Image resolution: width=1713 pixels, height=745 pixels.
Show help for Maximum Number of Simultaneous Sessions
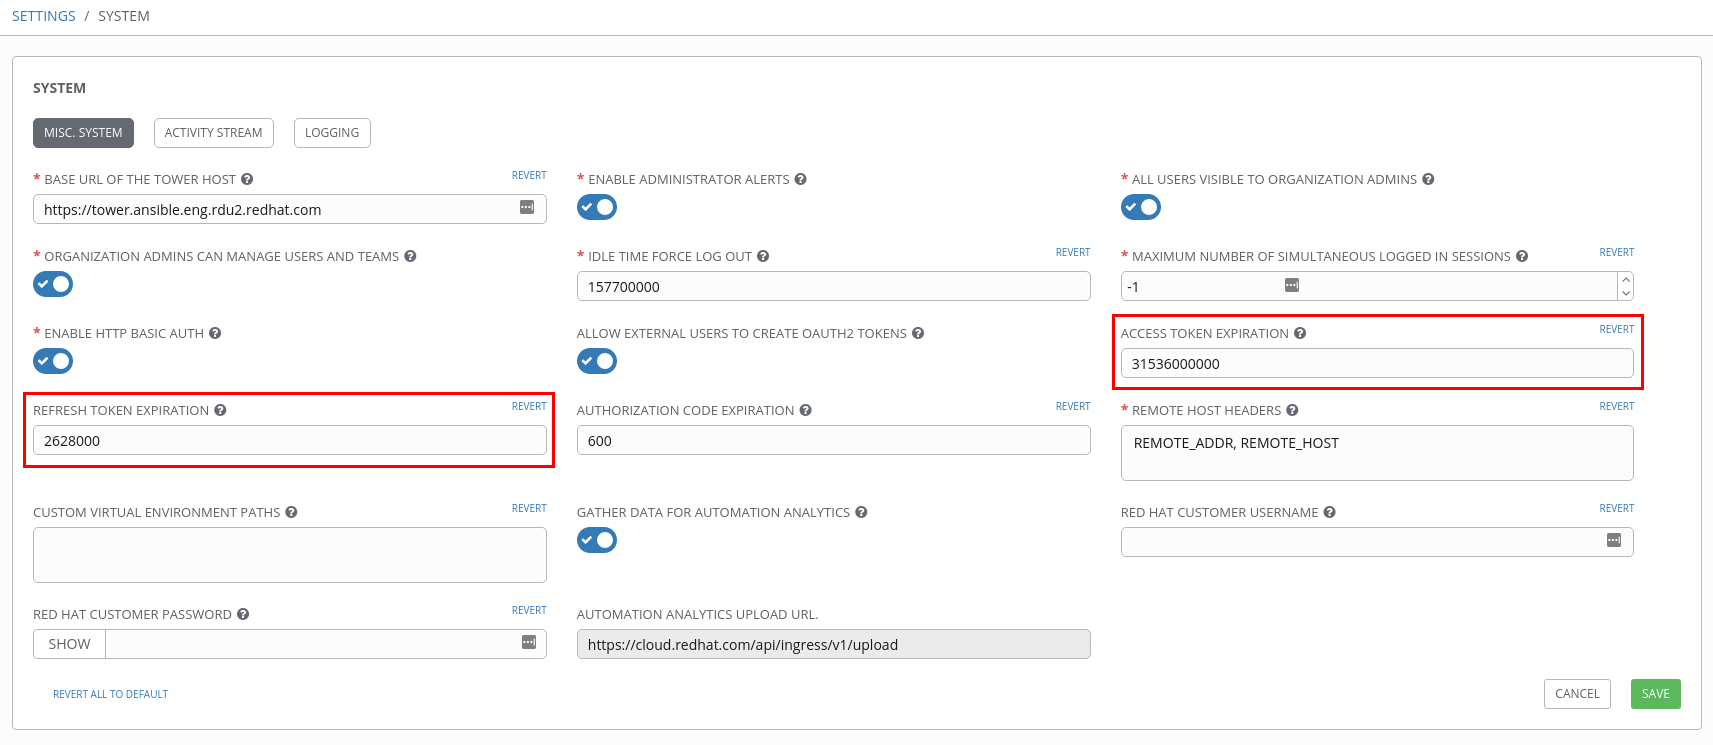1522,257
